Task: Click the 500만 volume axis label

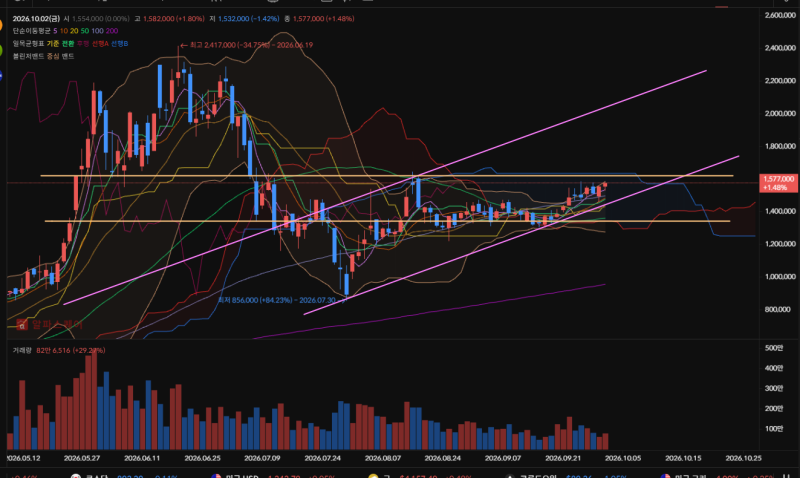Action: point(773,348)
